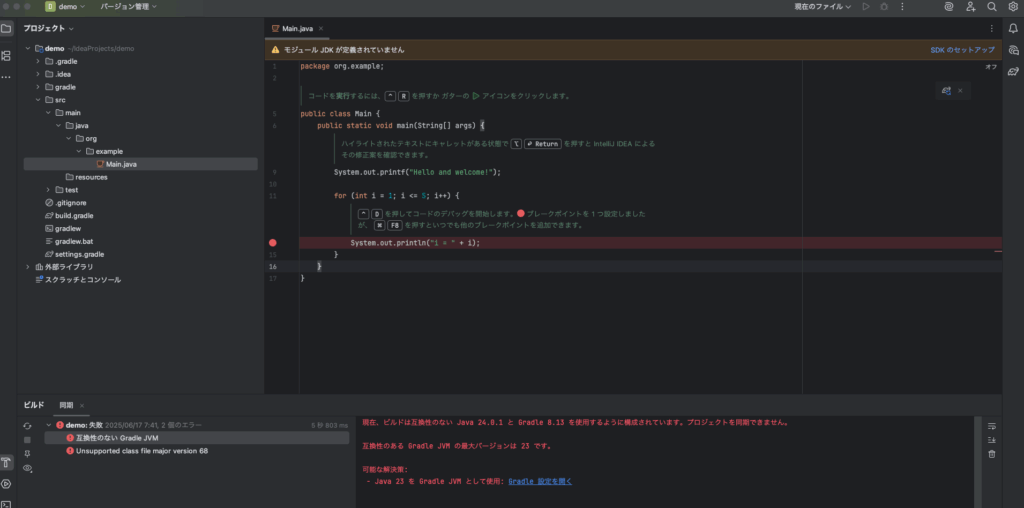This screenshot has height=508, width=1024.
Task: Click the SDK のセットアップ link
Action: pyautogui.click(x=963, y=50)
